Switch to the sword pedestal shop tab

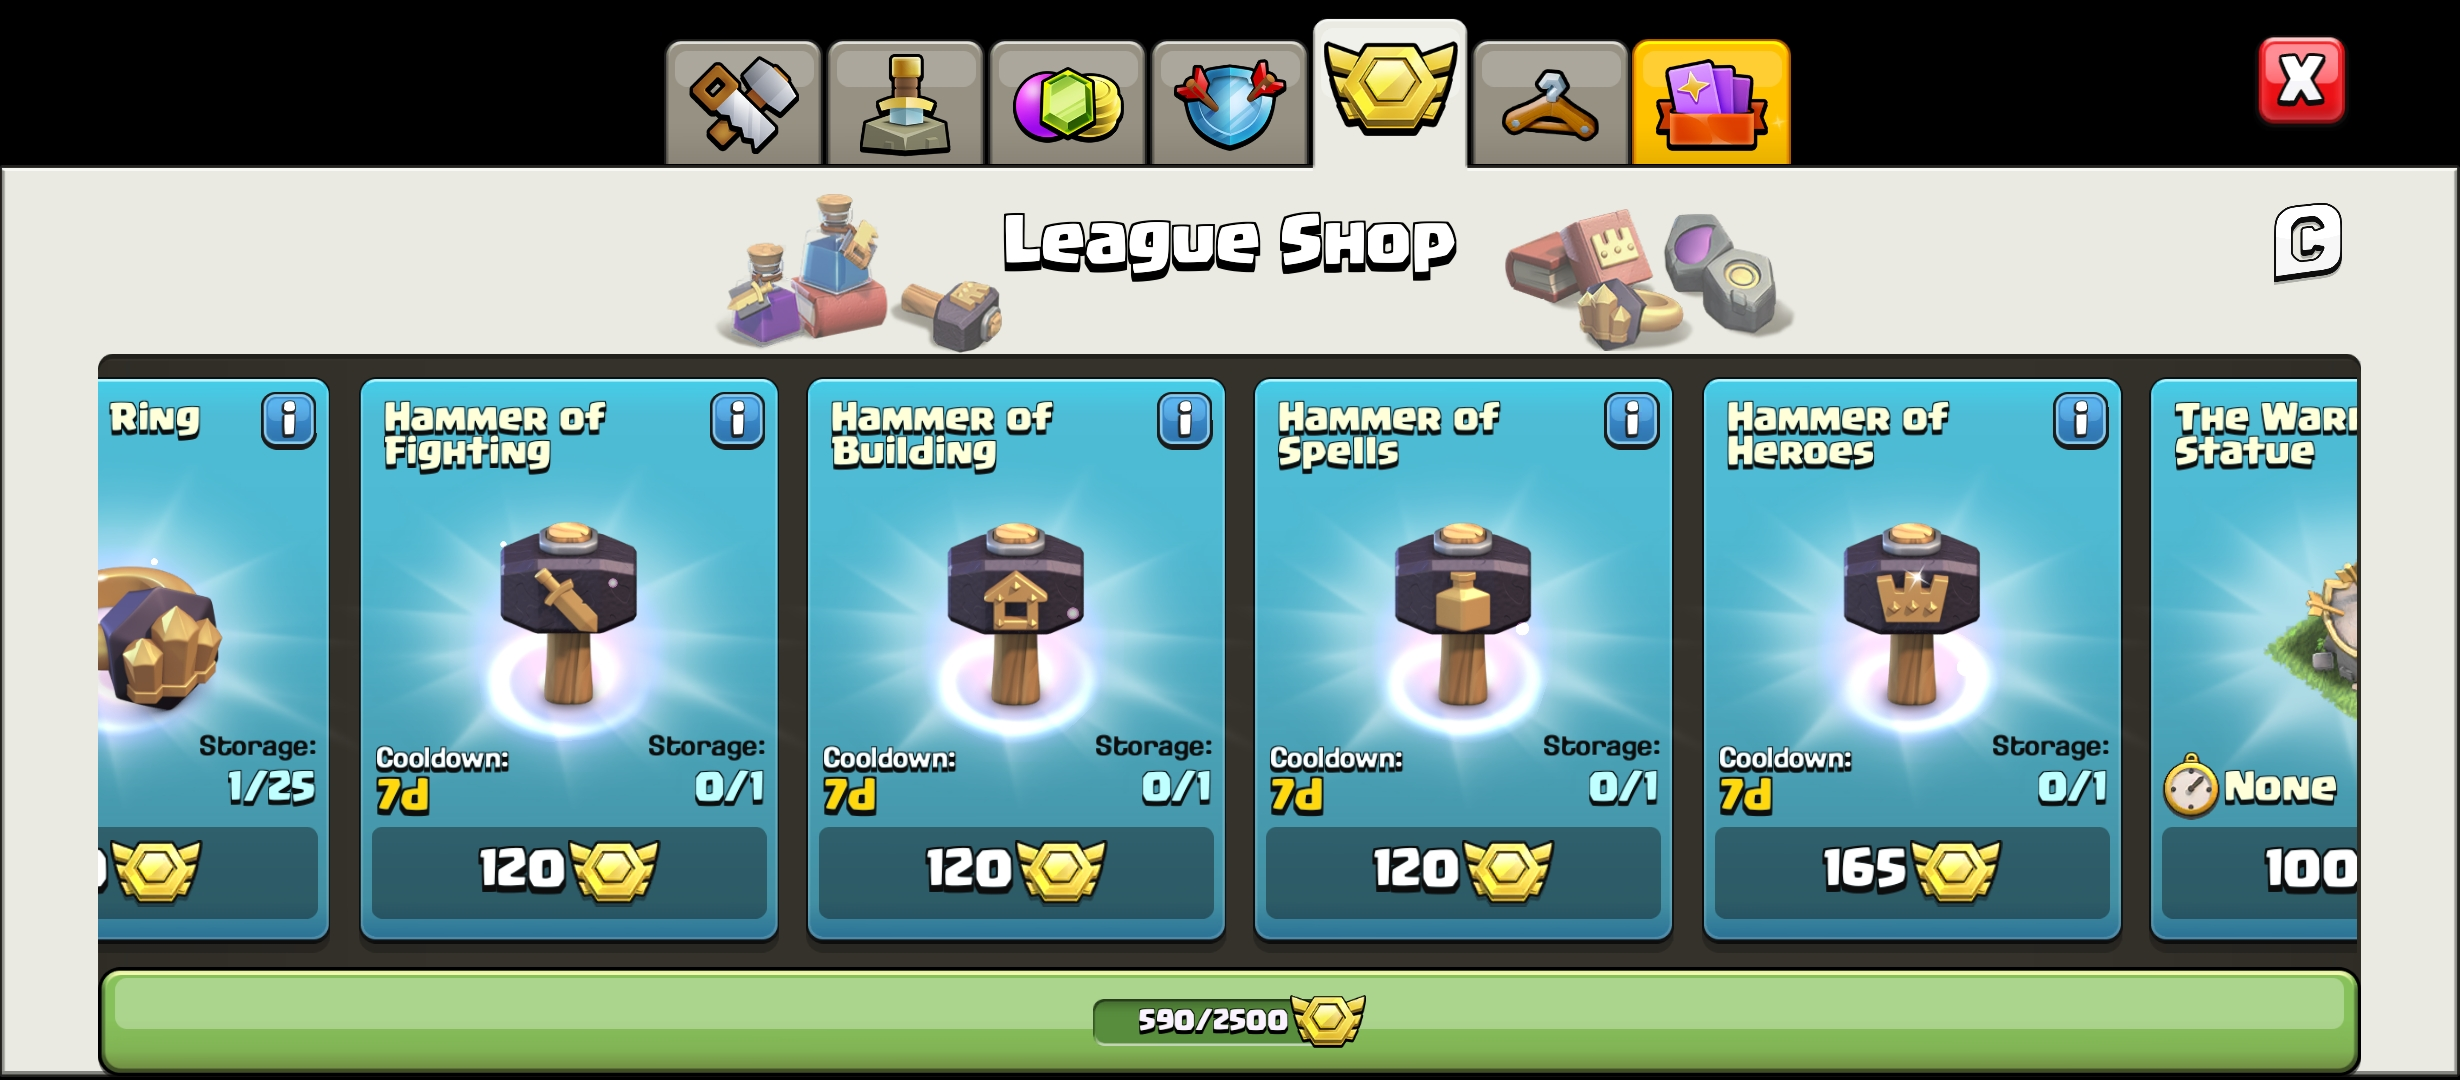click(905, 103)
